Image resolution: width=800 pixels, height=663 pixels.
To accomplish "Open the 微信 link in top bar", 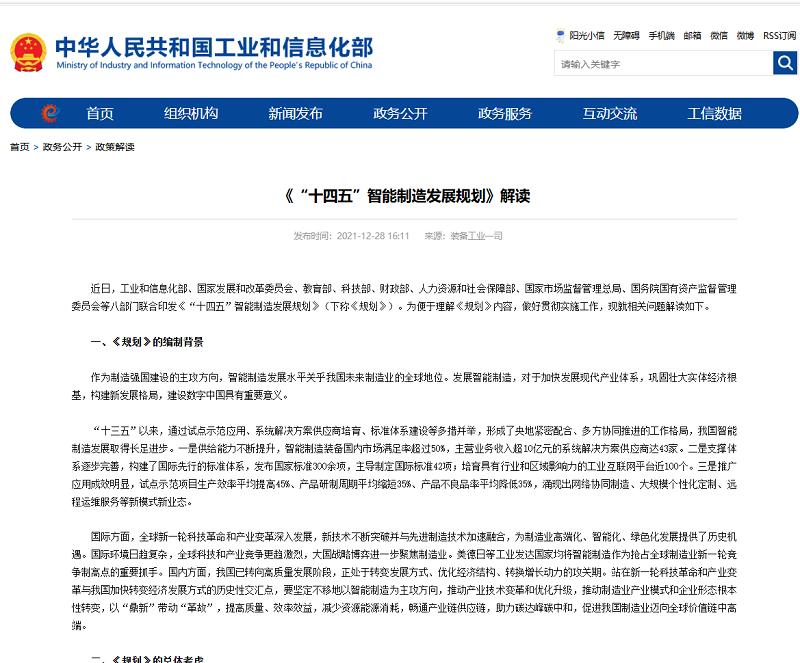I will 718,36.
